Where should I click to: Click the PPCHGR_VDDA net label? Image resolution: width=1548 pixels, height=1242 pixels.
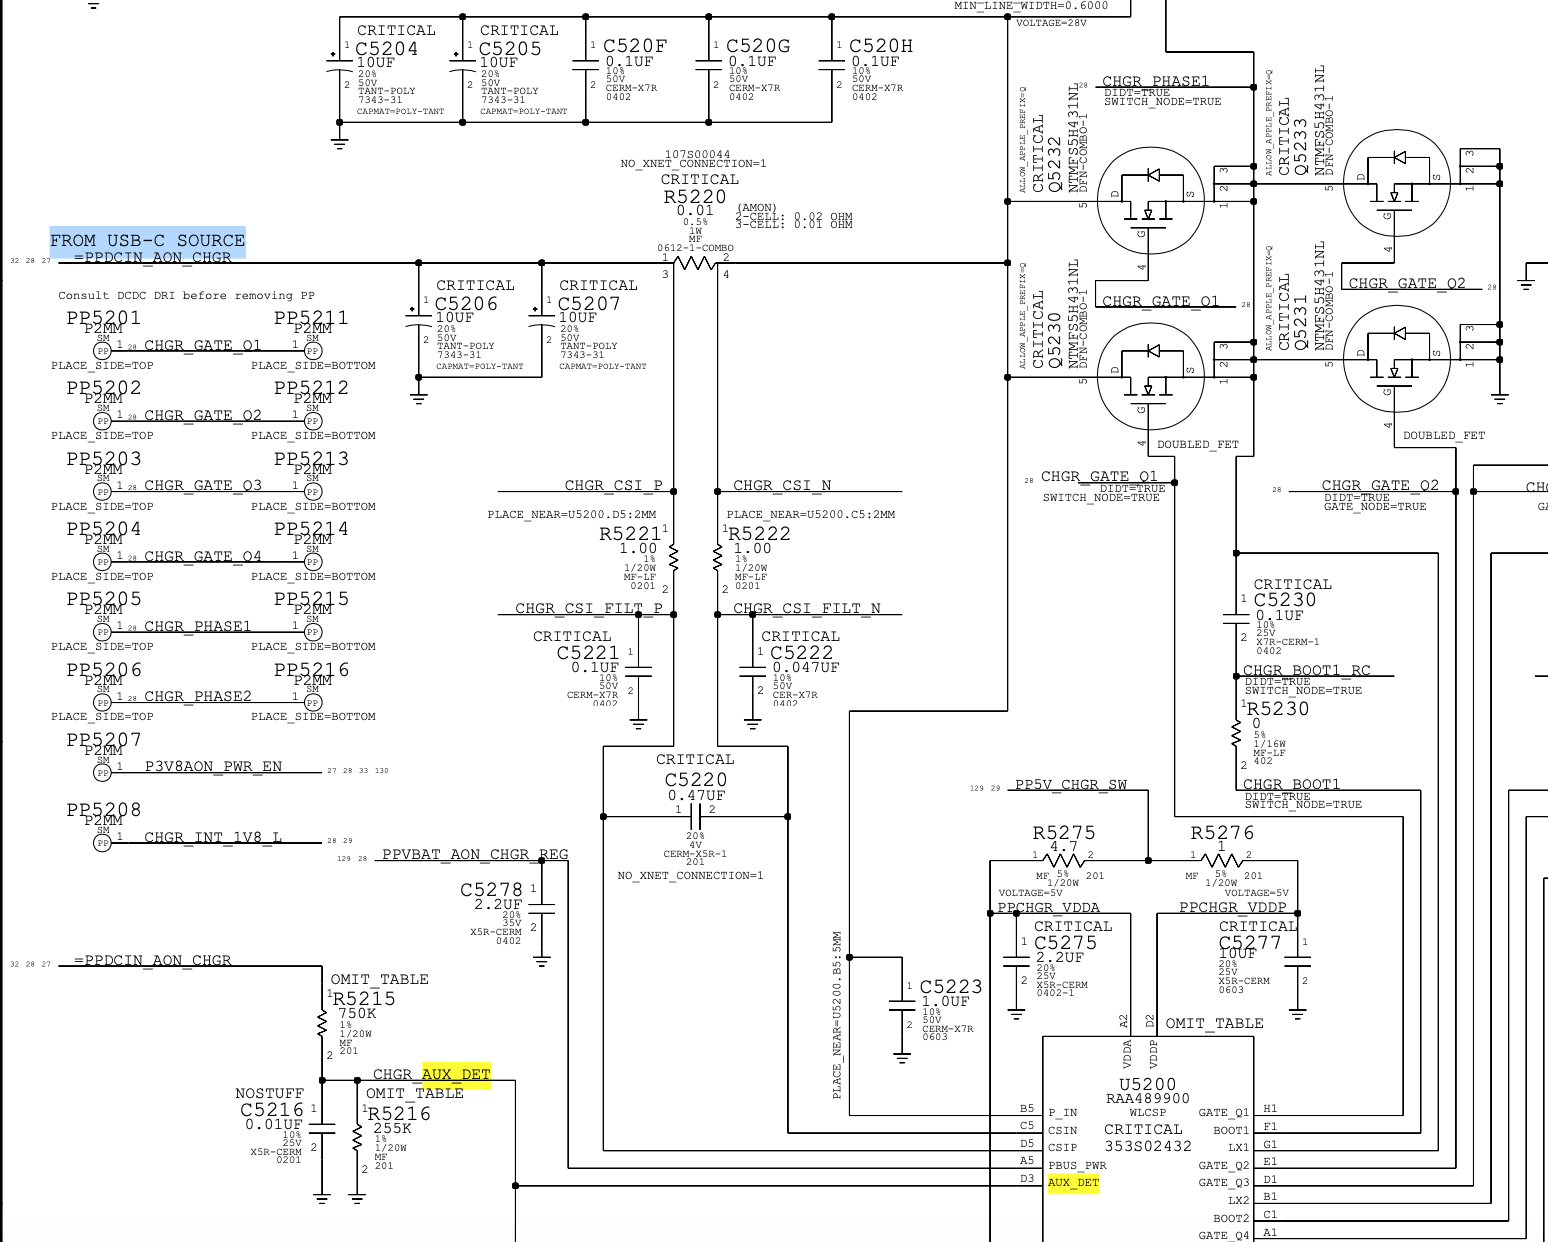coord(1049,907)
